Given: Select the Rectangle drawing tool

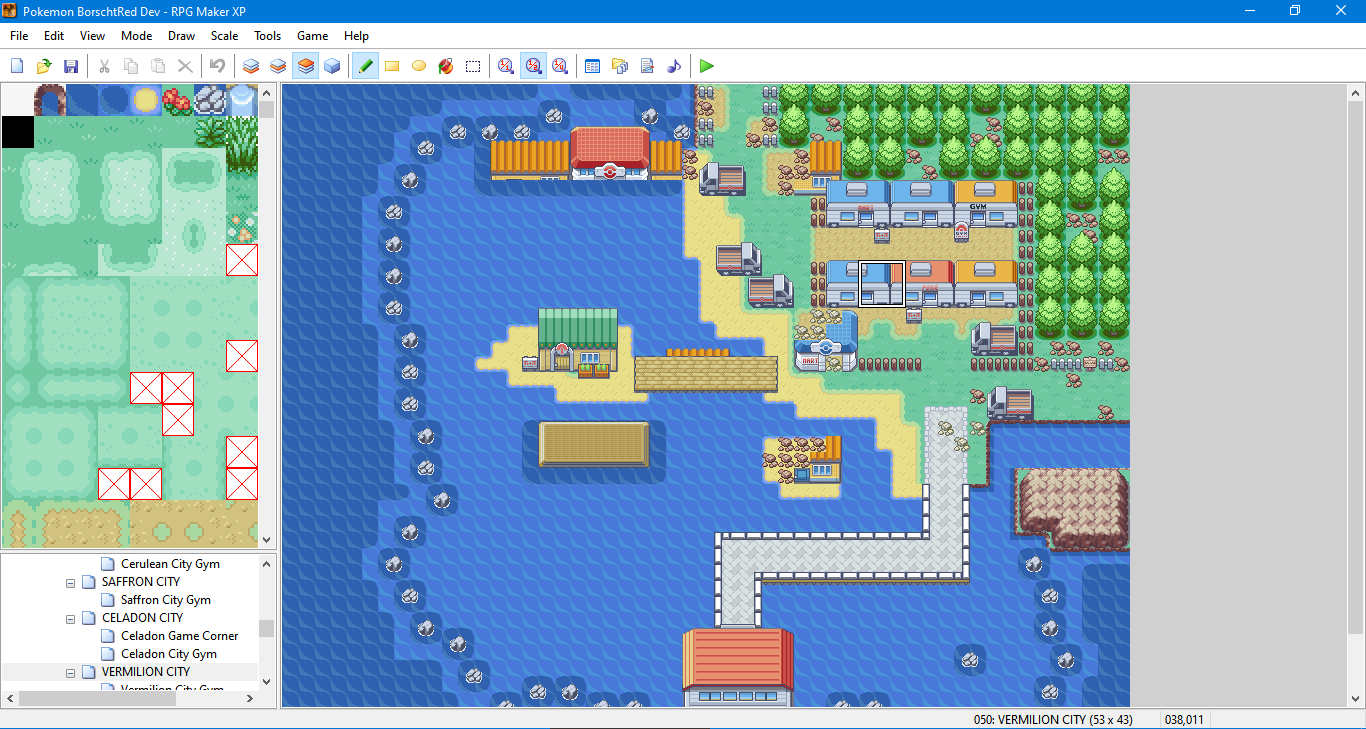Looking at the screenshot, I should 392,66.
